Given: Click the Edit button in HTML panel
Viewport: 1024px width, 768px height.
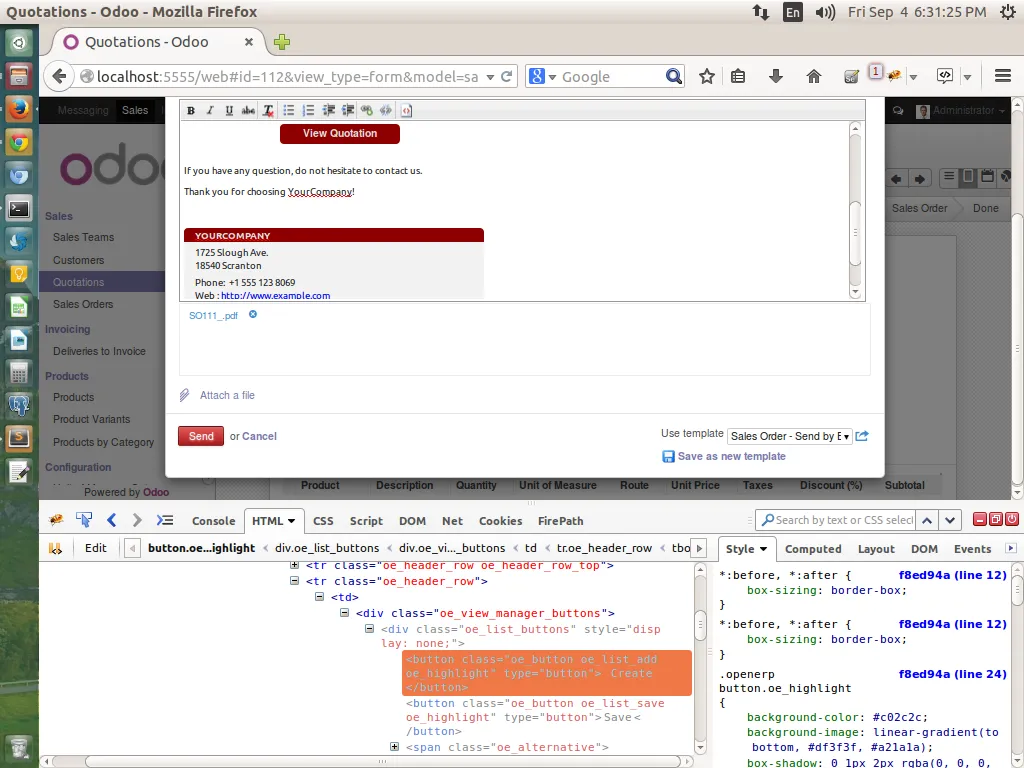Looking at the screenshot, I should tap(95, 548).
